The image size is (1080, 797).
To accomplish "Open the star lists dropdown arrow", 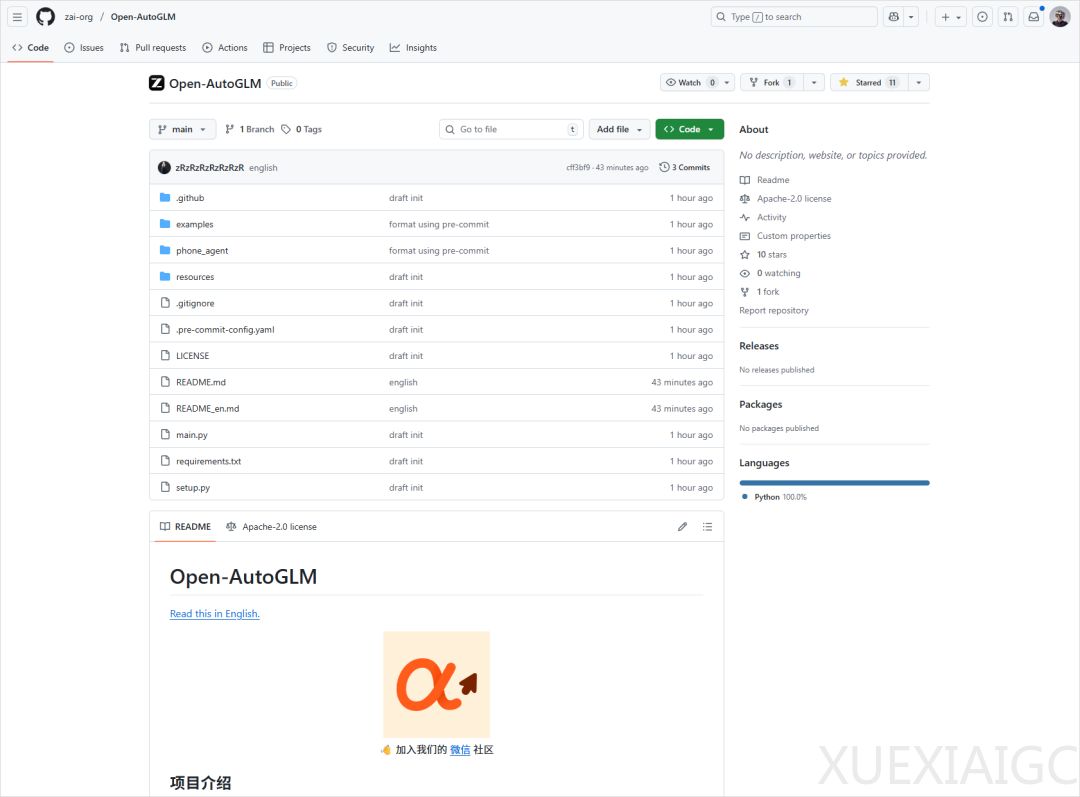I will (x=919, y=83).
